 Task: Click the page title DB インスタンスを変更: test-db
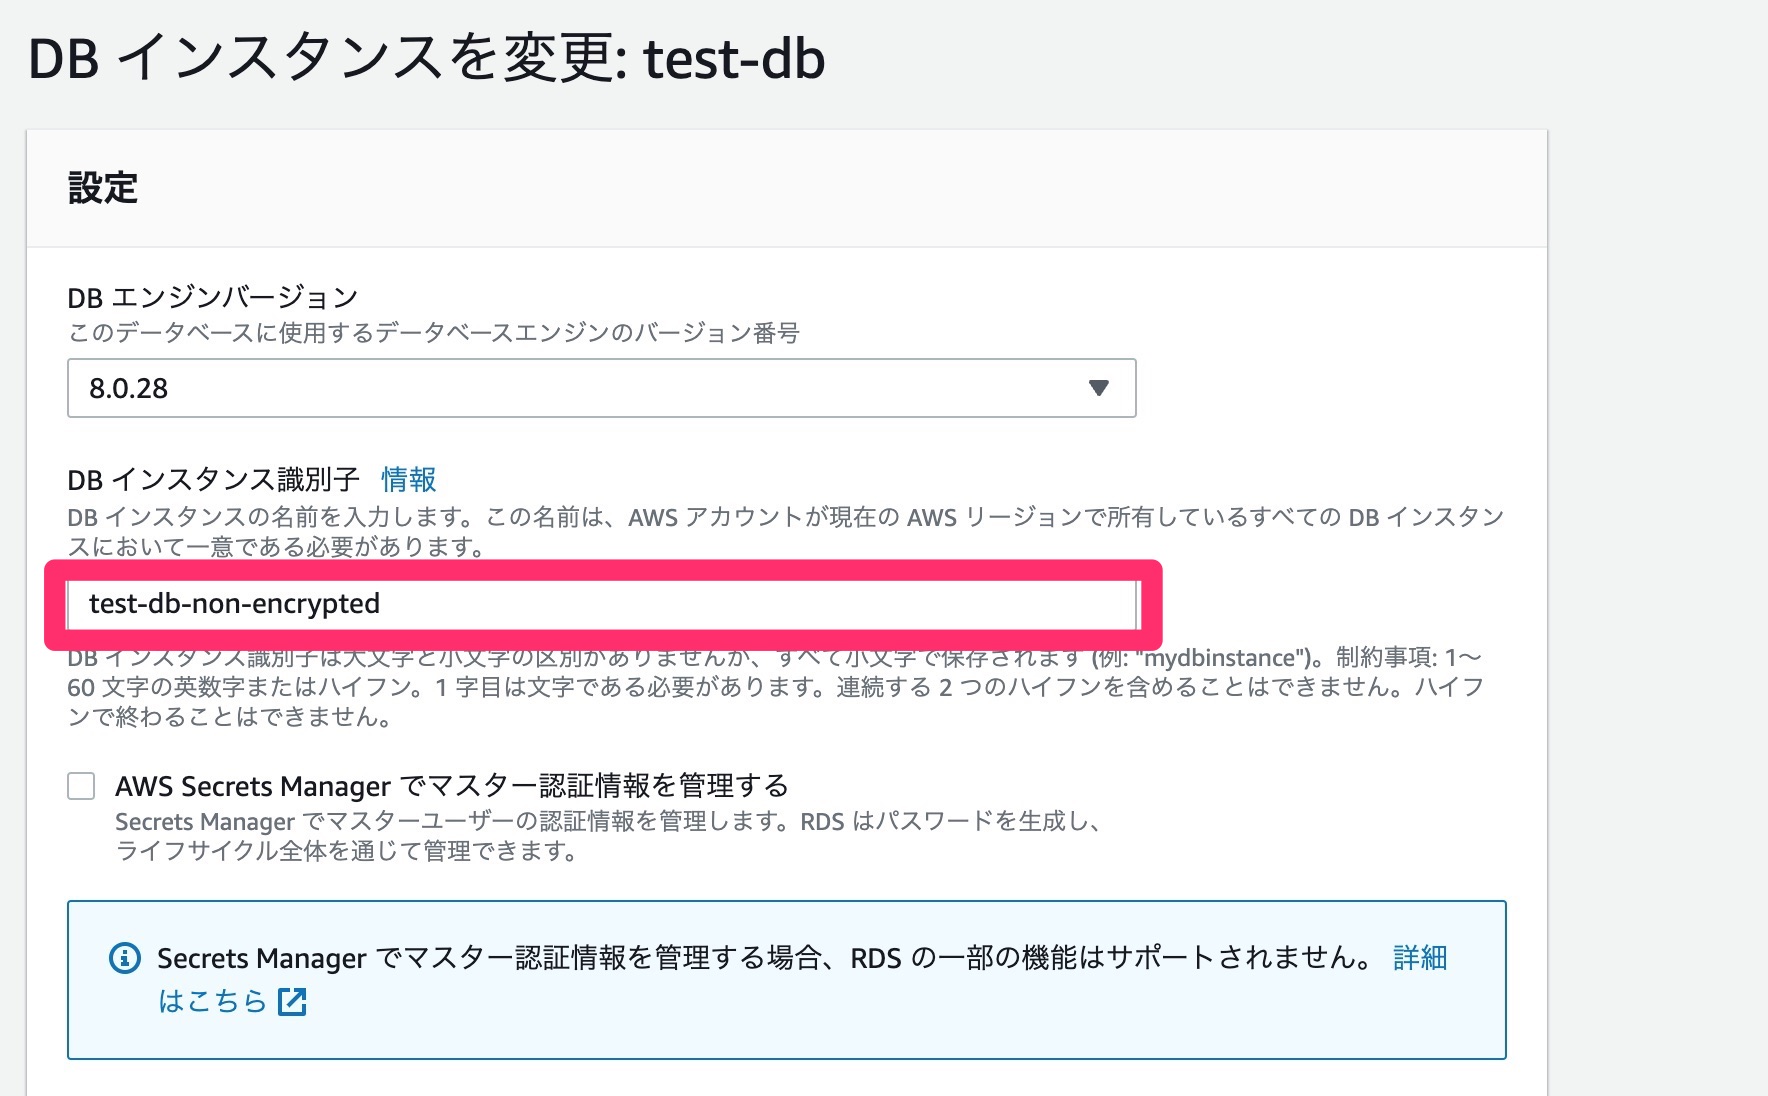pos(425,58)
